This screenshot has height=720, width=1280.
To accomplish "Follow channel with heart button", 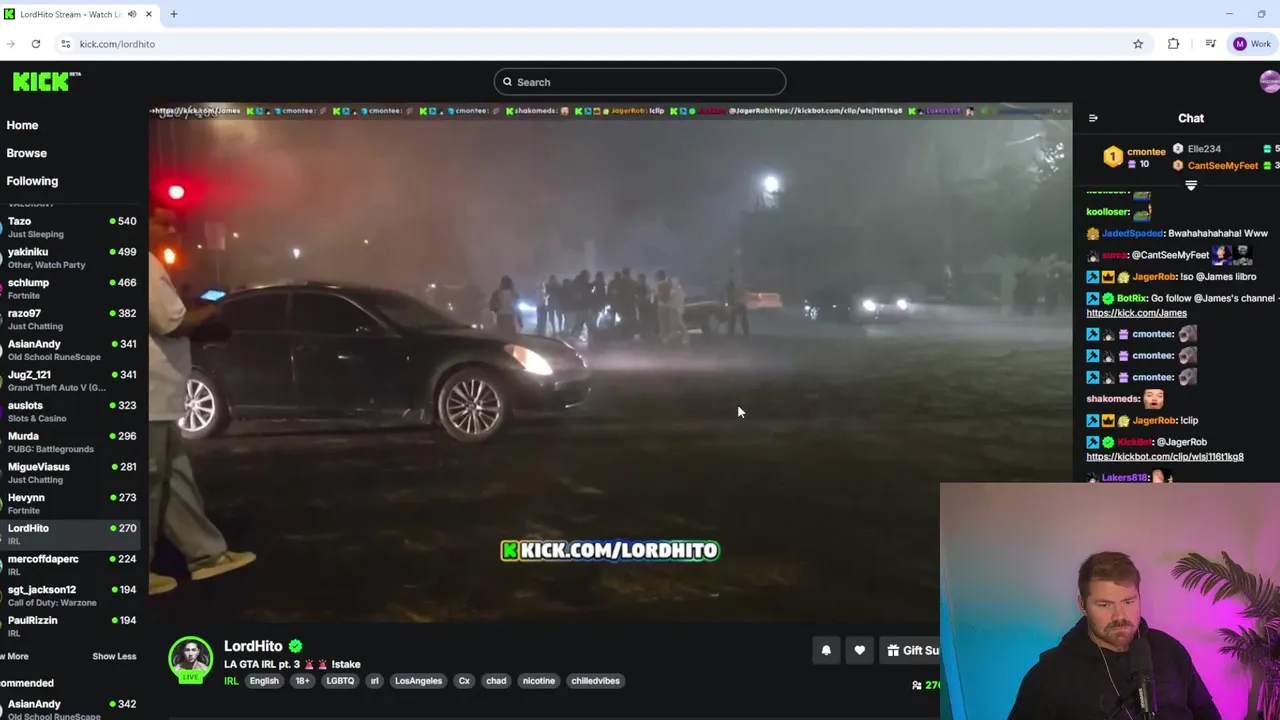I will [860, 651].
